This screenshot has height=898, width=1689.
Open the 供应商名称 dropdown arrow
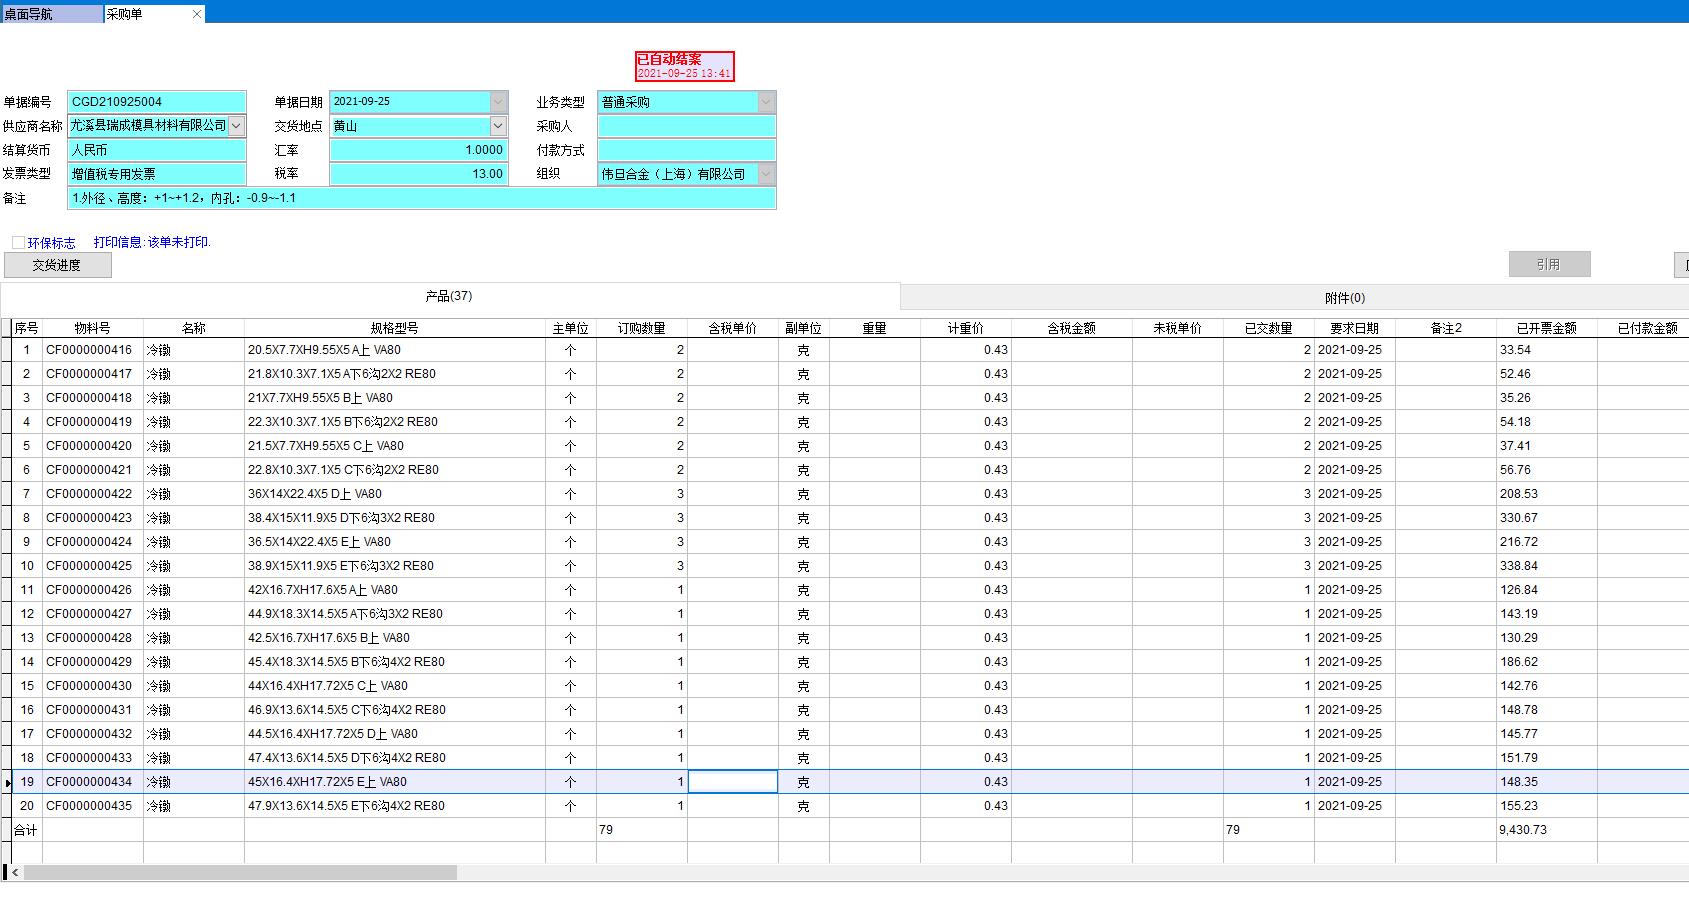(x=236, y=126)
